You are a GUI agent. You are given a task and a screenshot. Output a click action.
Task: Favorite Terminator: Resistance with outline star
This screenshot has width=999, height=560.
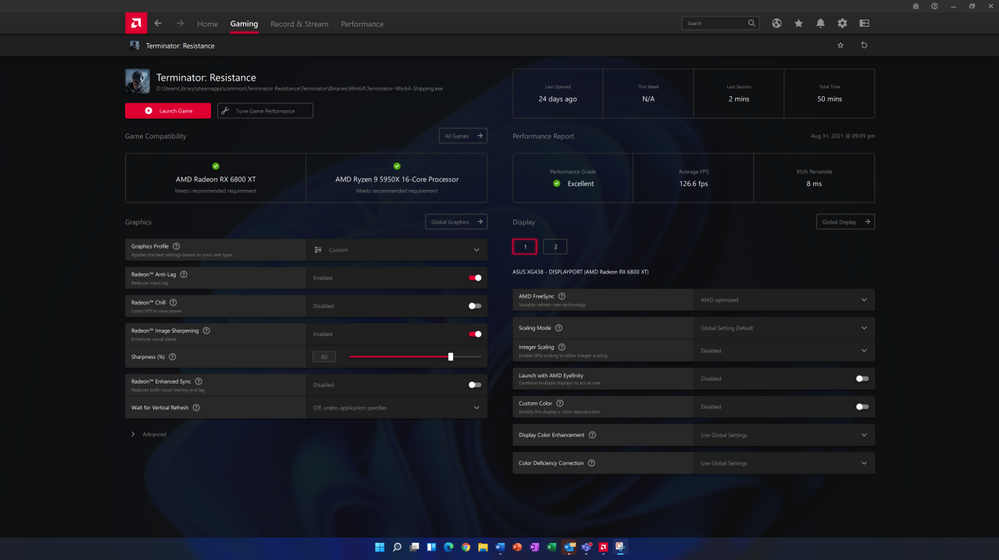(x=840, y=45)
